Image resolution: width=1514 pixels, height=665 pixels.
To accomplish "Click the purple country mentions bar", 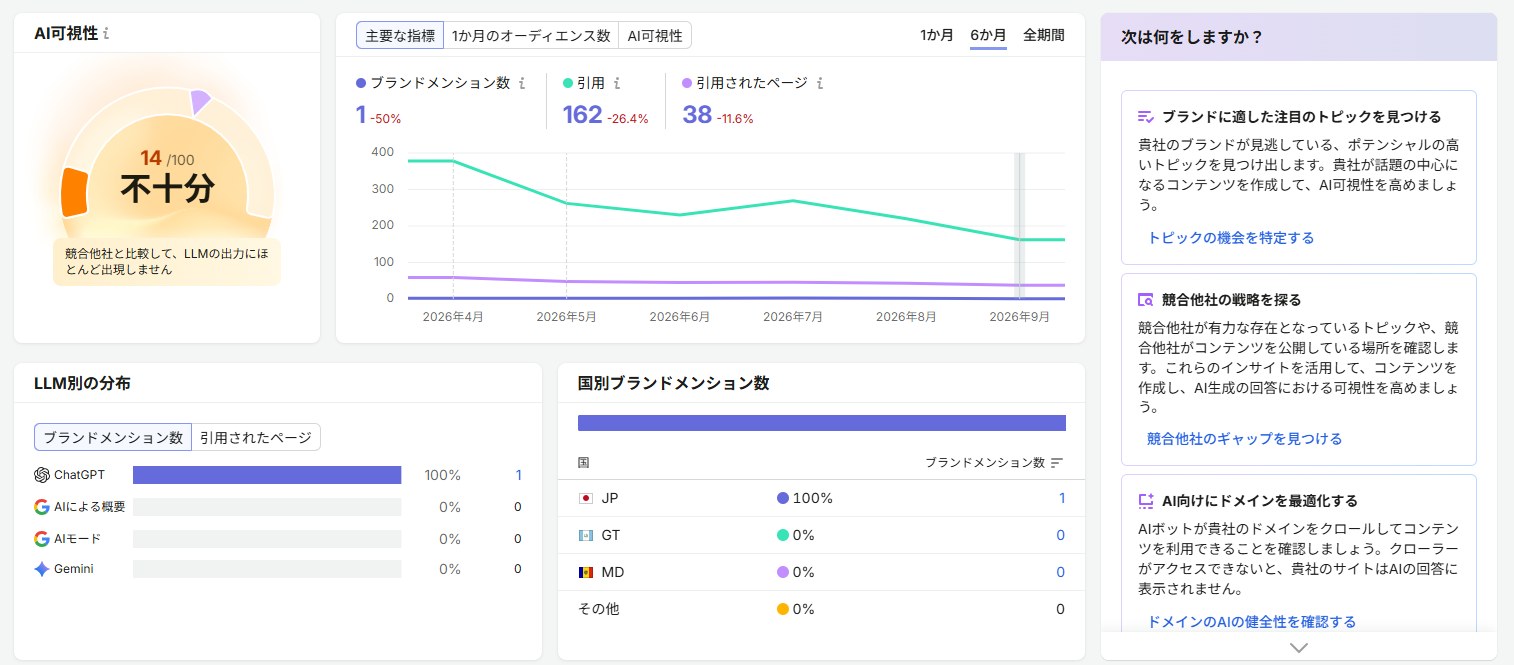I will click(822, 423).
